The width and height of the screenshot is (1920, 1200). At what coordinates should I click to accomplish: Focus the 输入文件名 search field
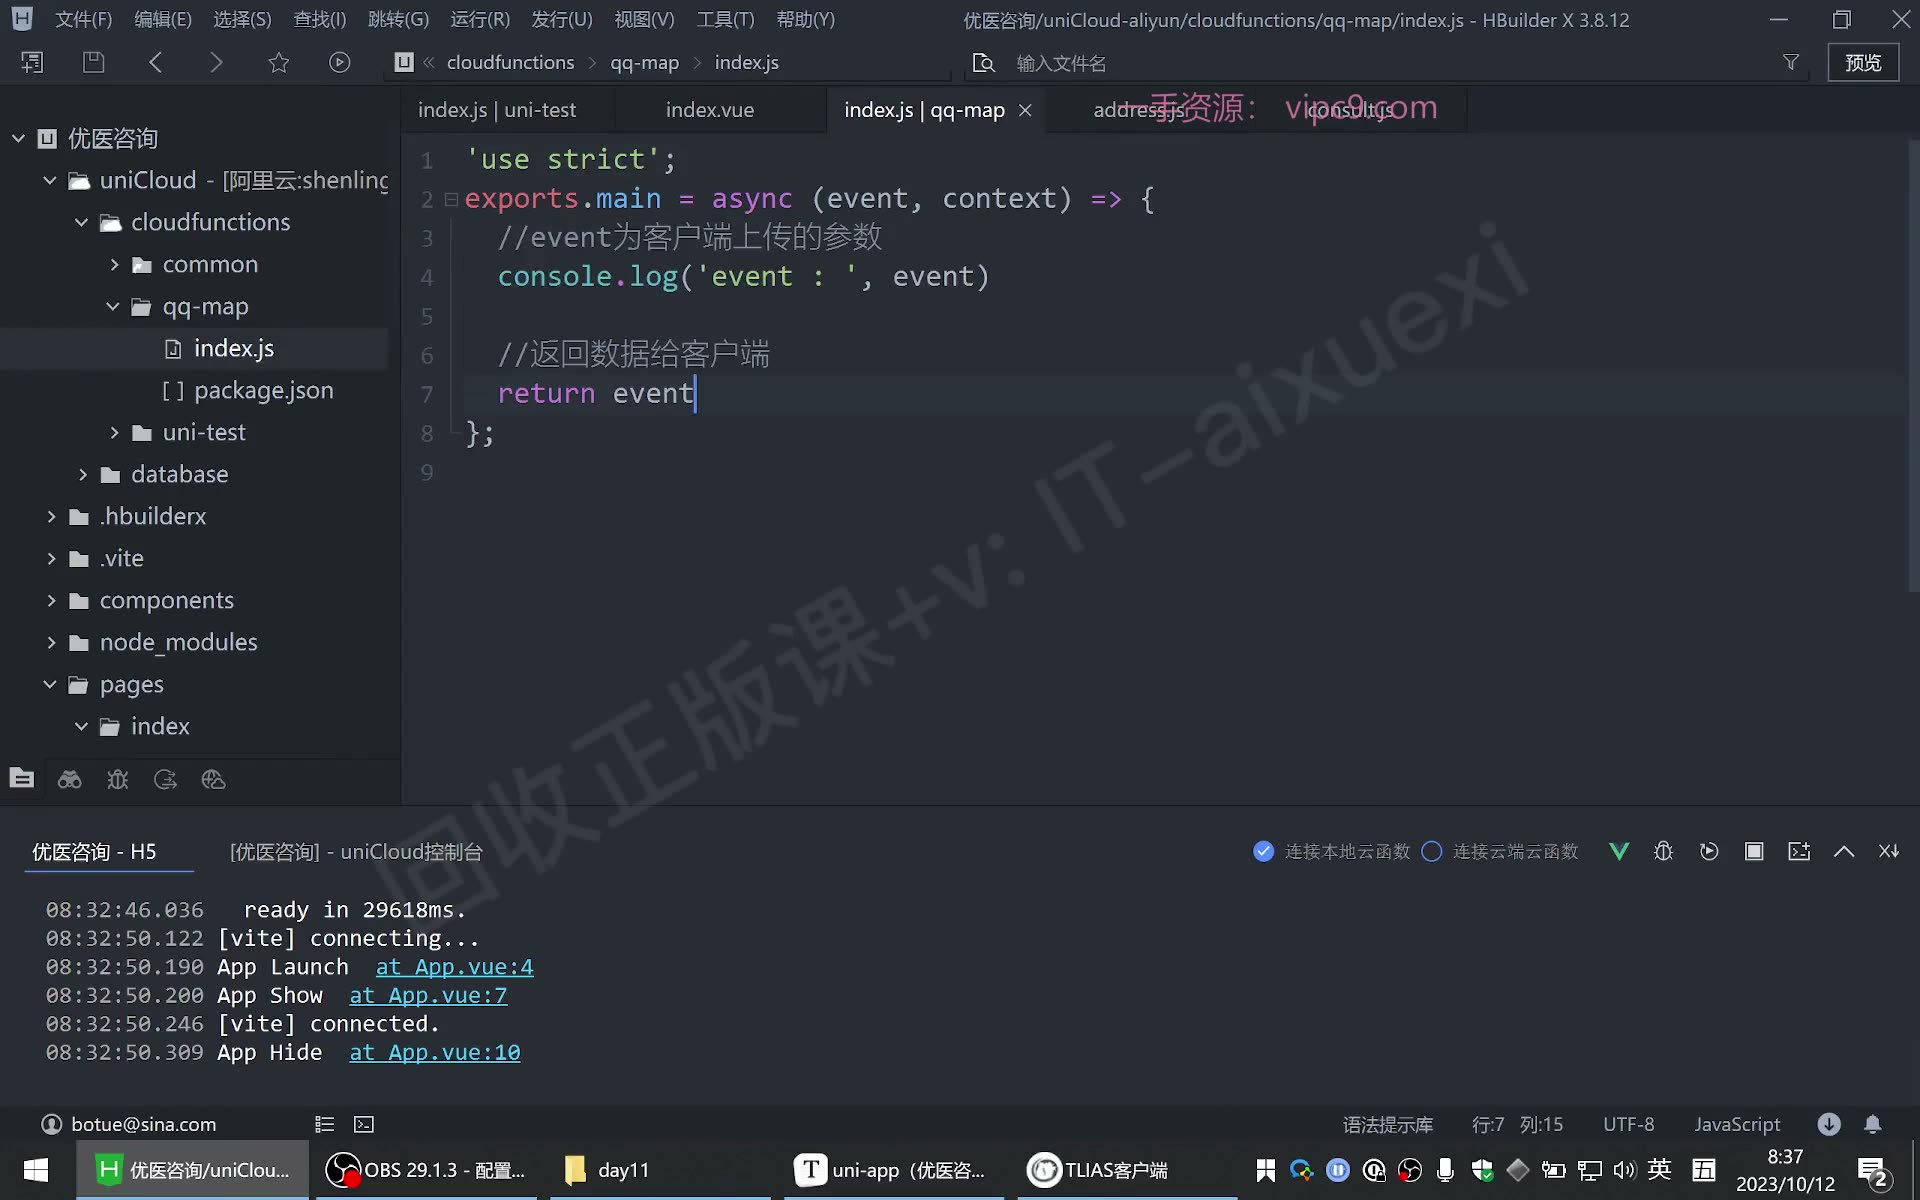tap(1390, 63)
